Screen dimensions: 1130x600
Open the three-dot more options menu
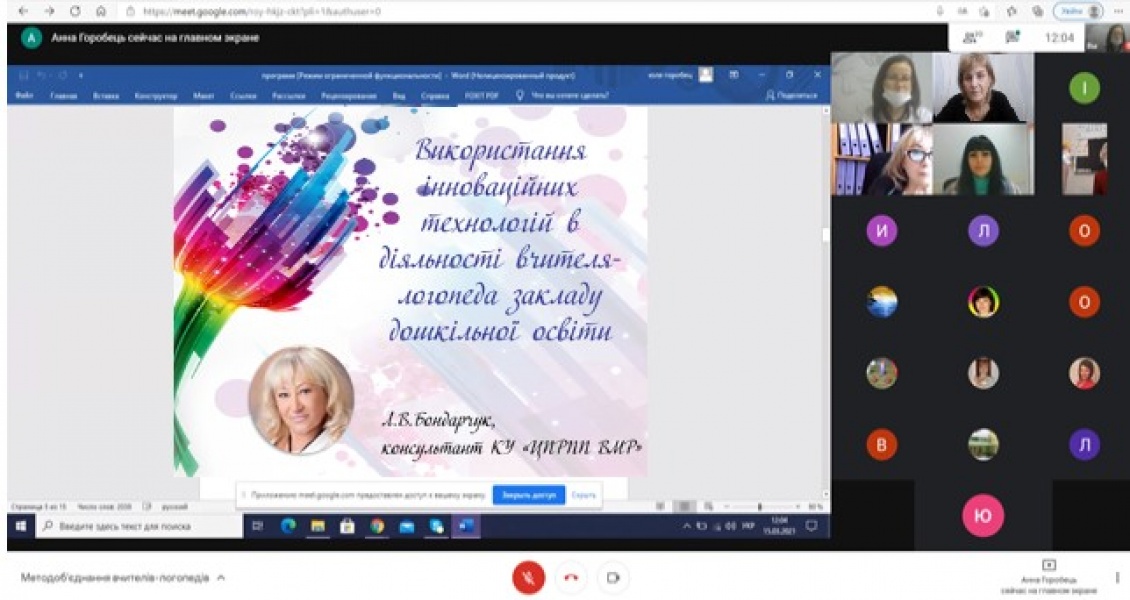pos(1117,577)
